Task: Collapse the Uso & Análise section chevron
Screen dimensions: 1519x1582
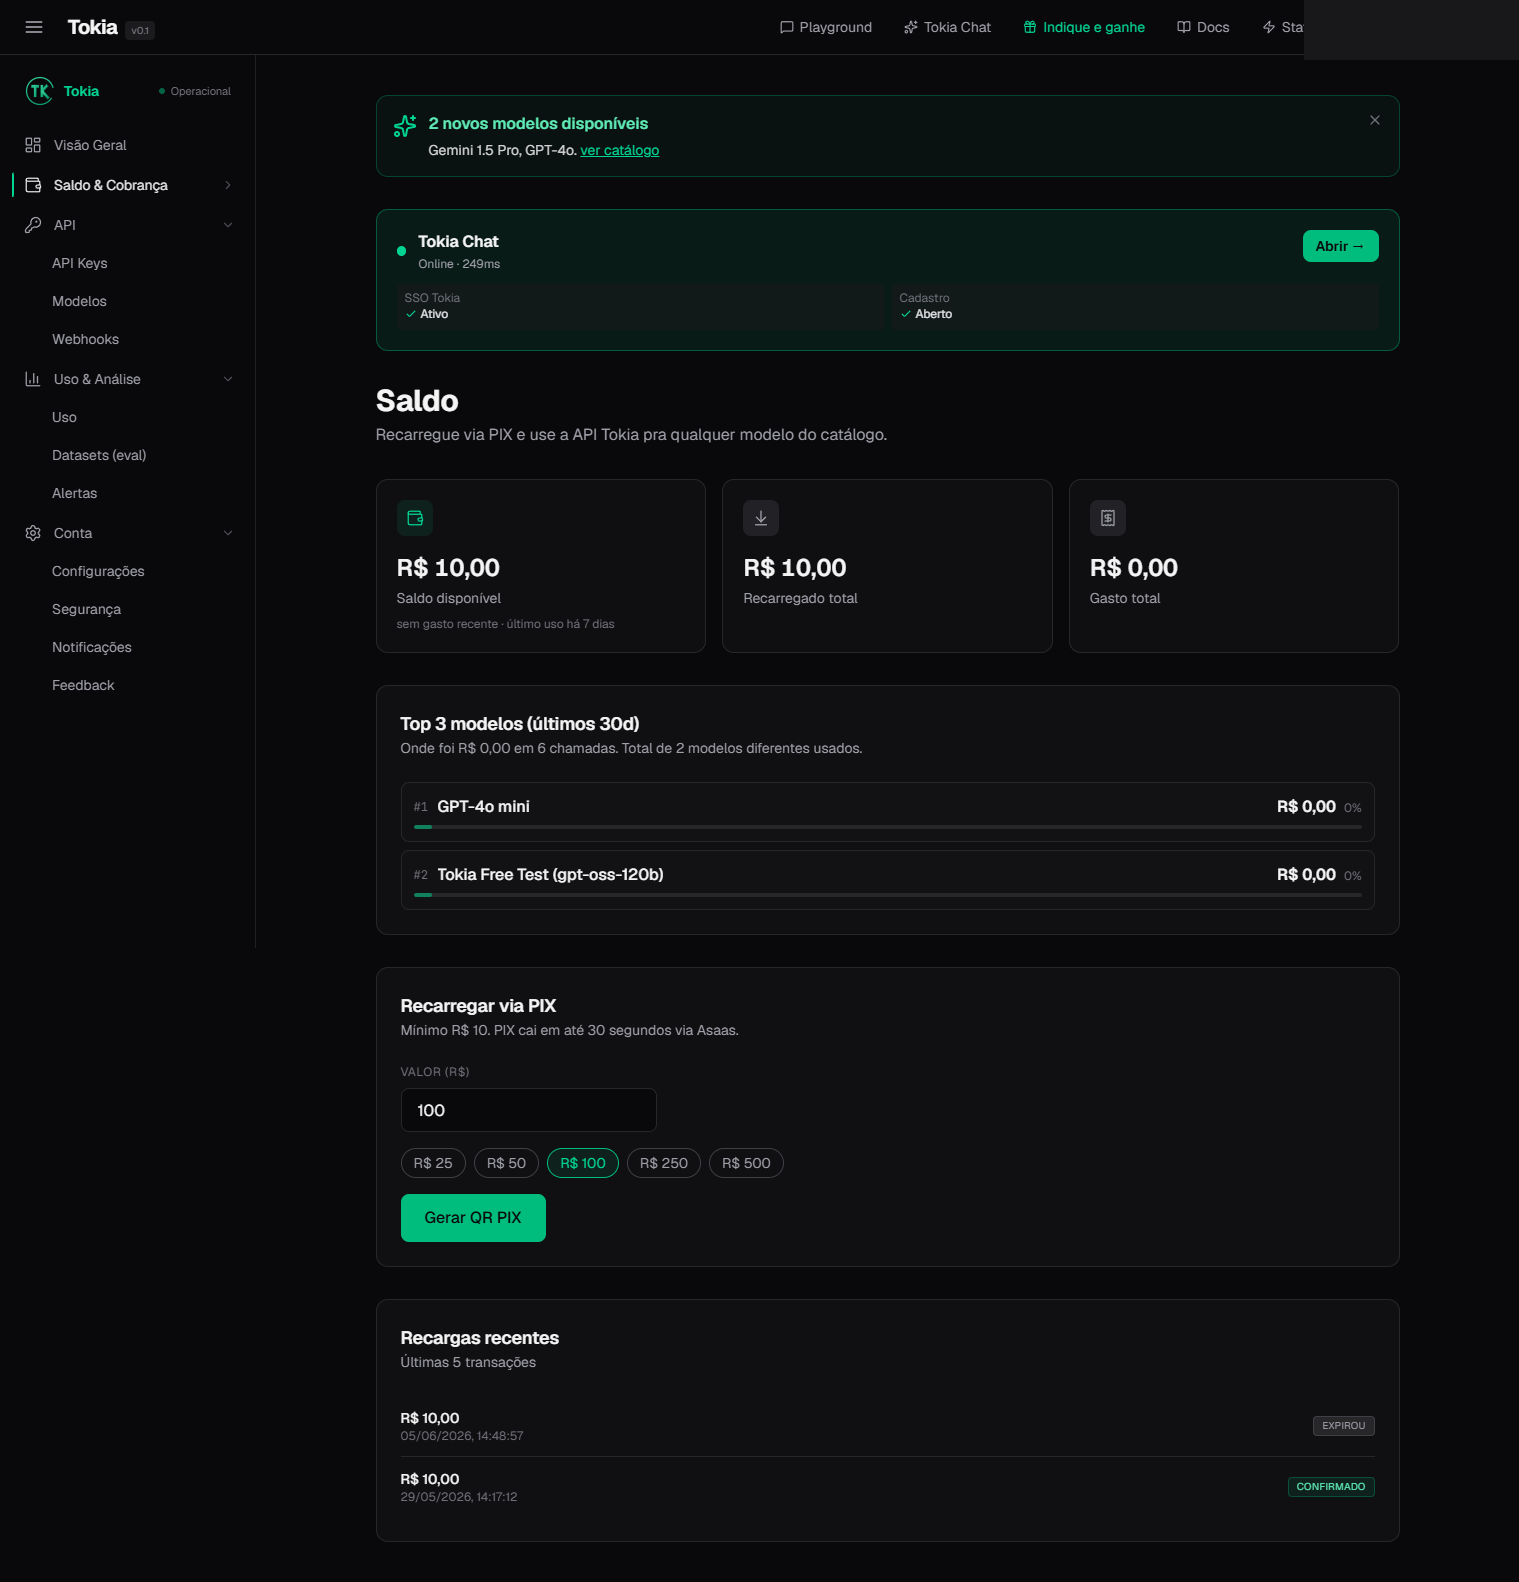Action: click(x=228, y=379)
